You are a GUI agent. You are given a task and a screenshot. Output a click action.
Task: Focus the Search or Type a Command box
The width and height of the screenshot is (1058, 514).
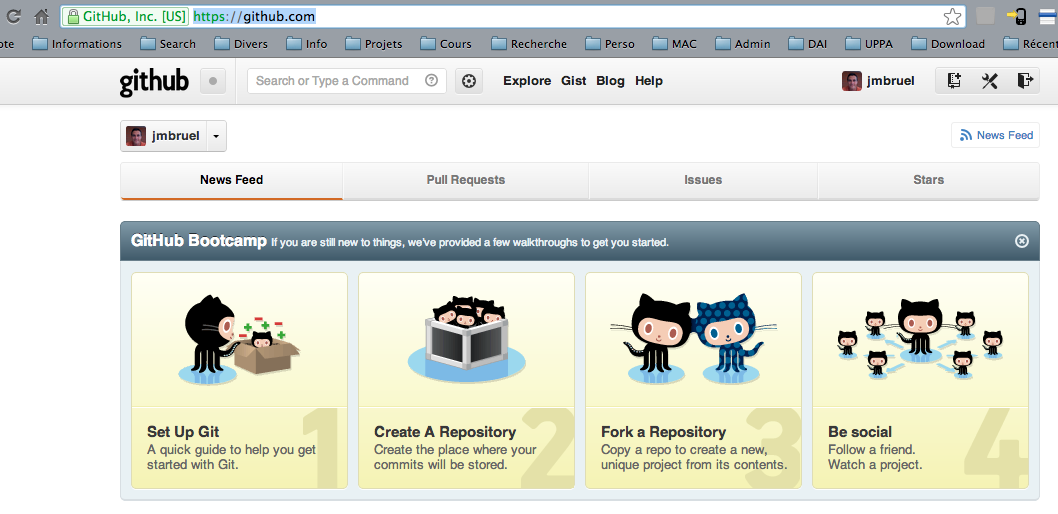[346, 81]
